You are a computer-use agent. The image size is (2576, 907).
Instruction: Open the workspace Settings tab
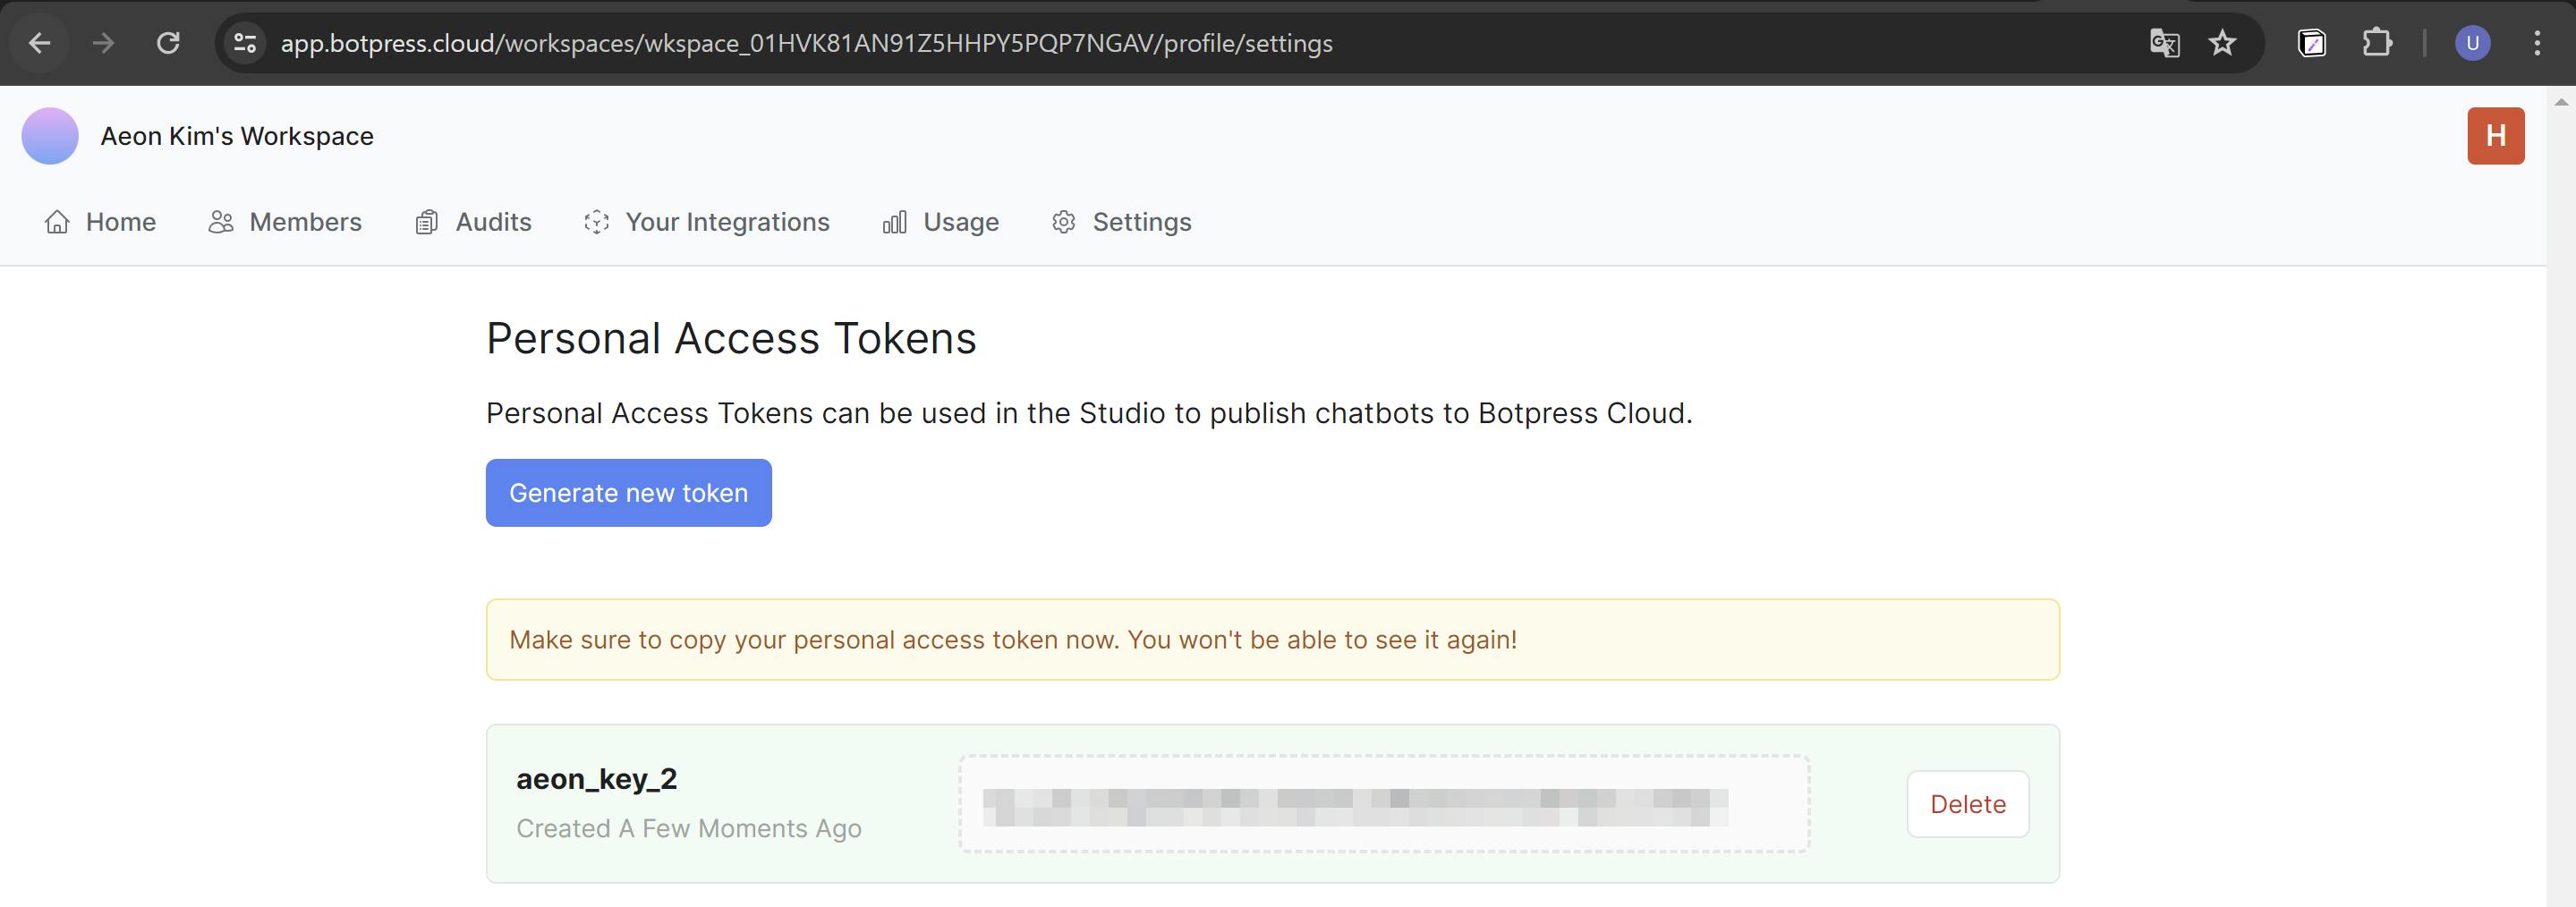tap(1122, 222)
